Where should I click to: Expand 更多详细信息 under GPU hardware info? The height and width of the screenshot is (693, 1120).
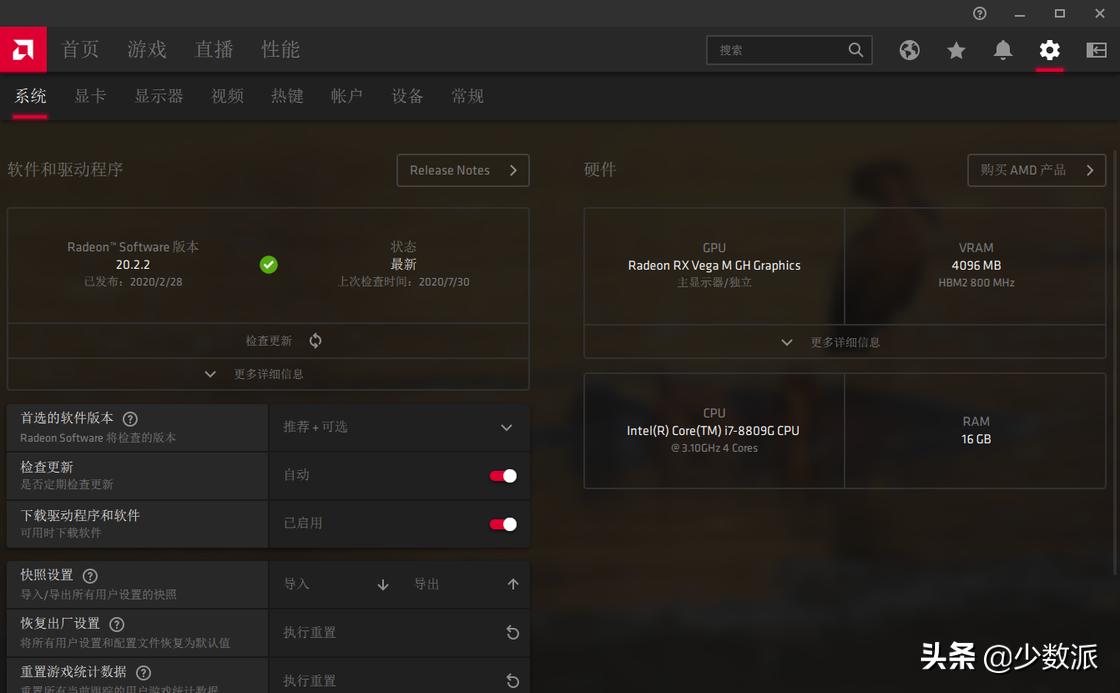point(845,341)
